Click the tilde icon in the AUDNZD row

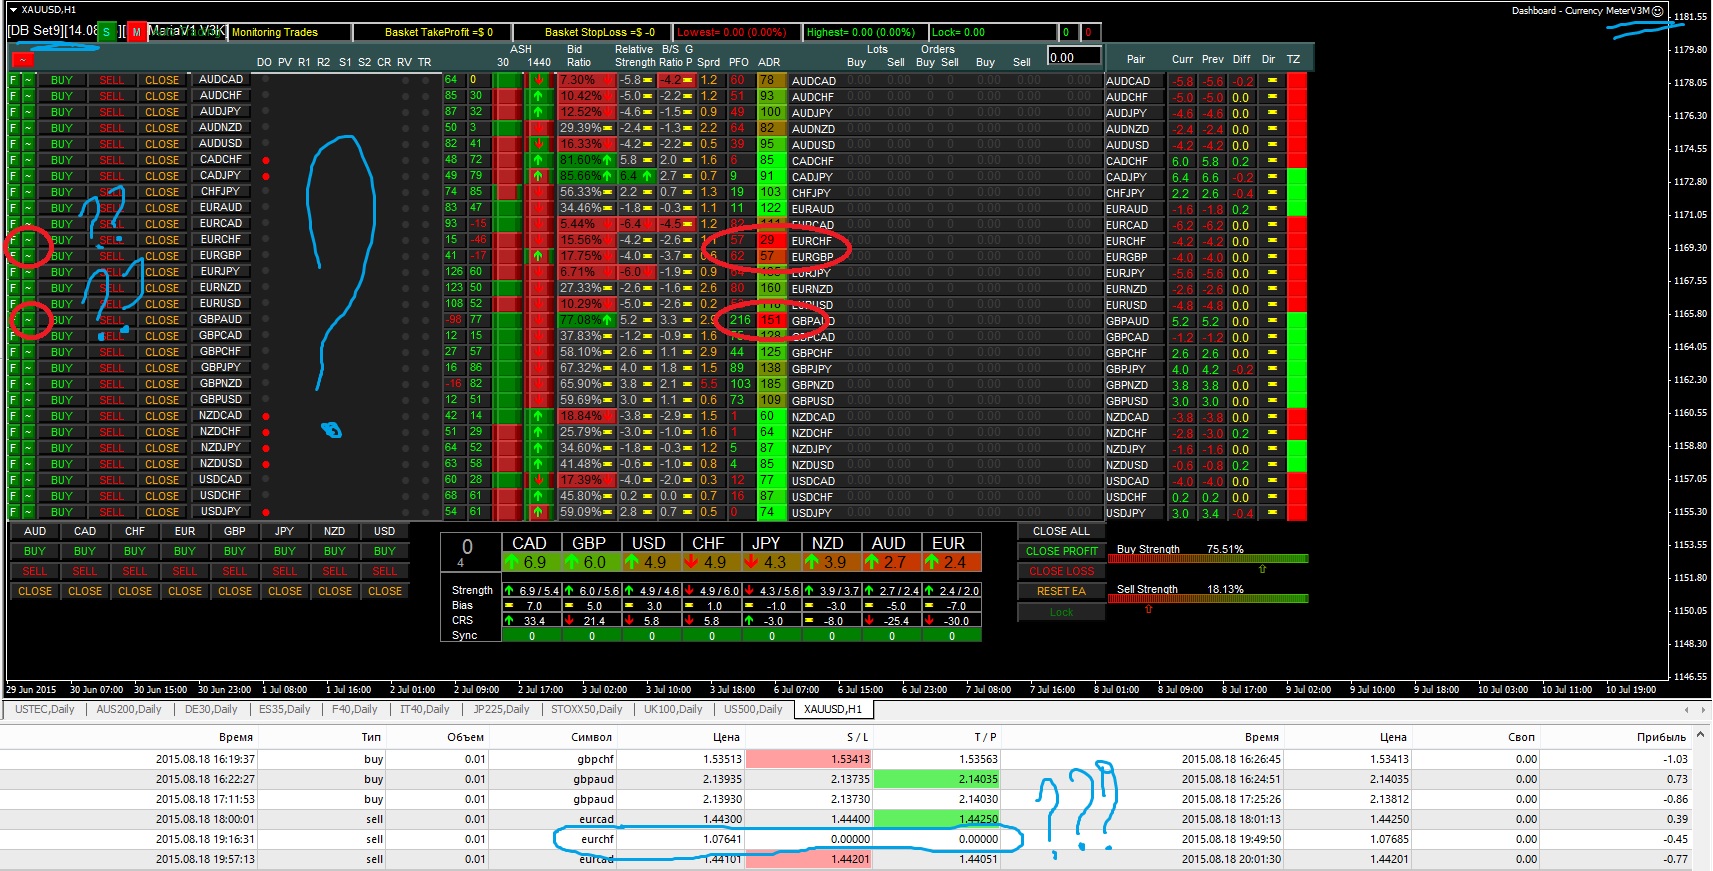click(x=28, y=128)
